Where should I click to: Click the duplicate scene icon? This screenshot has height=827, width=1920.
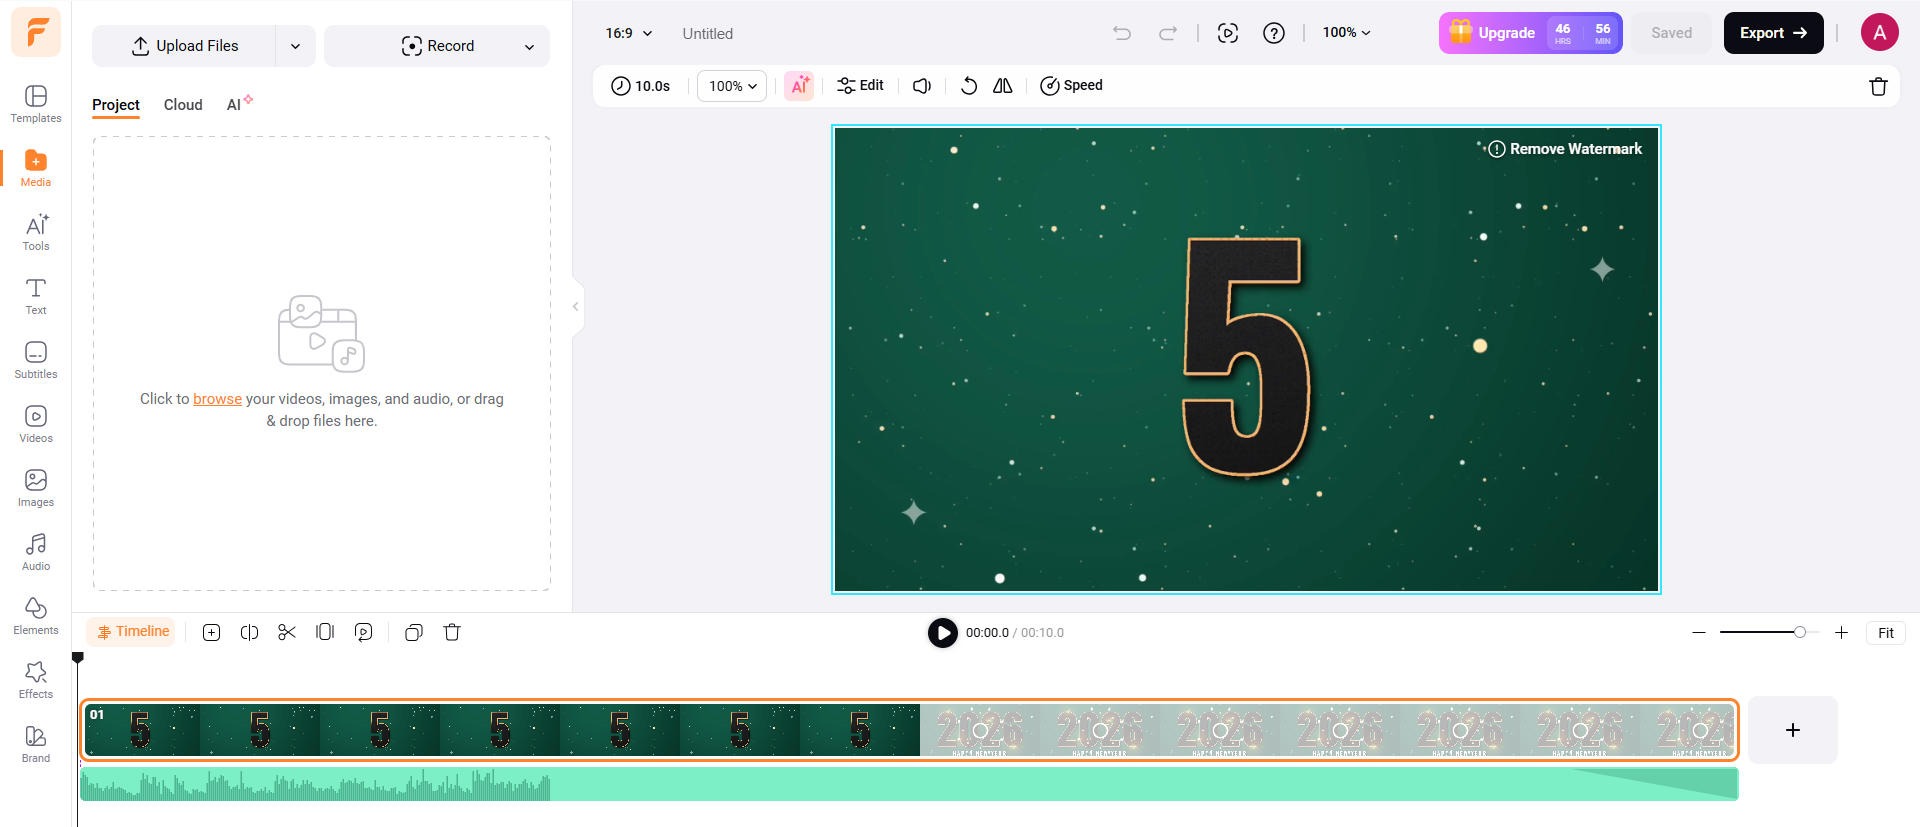tap(414, 632)
